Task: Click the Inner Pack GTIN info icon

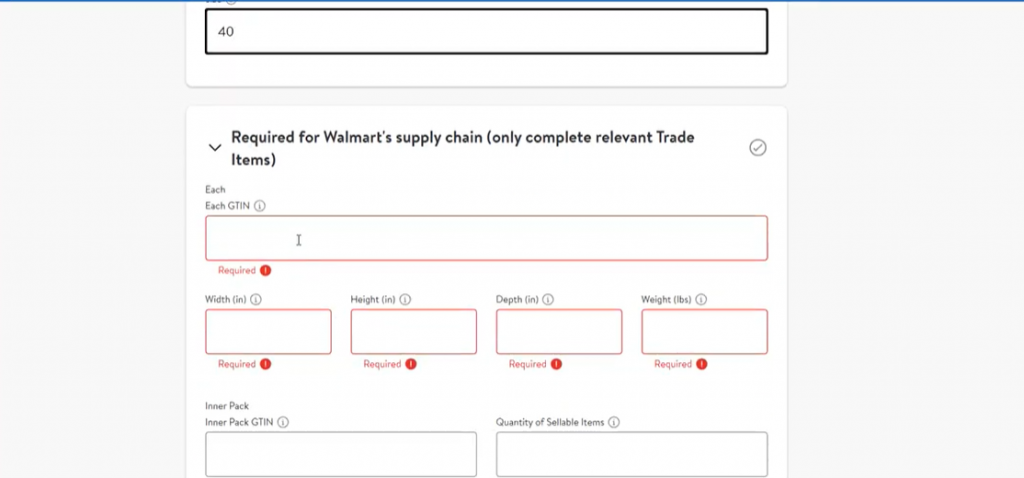Action: [x=283, y=423]
